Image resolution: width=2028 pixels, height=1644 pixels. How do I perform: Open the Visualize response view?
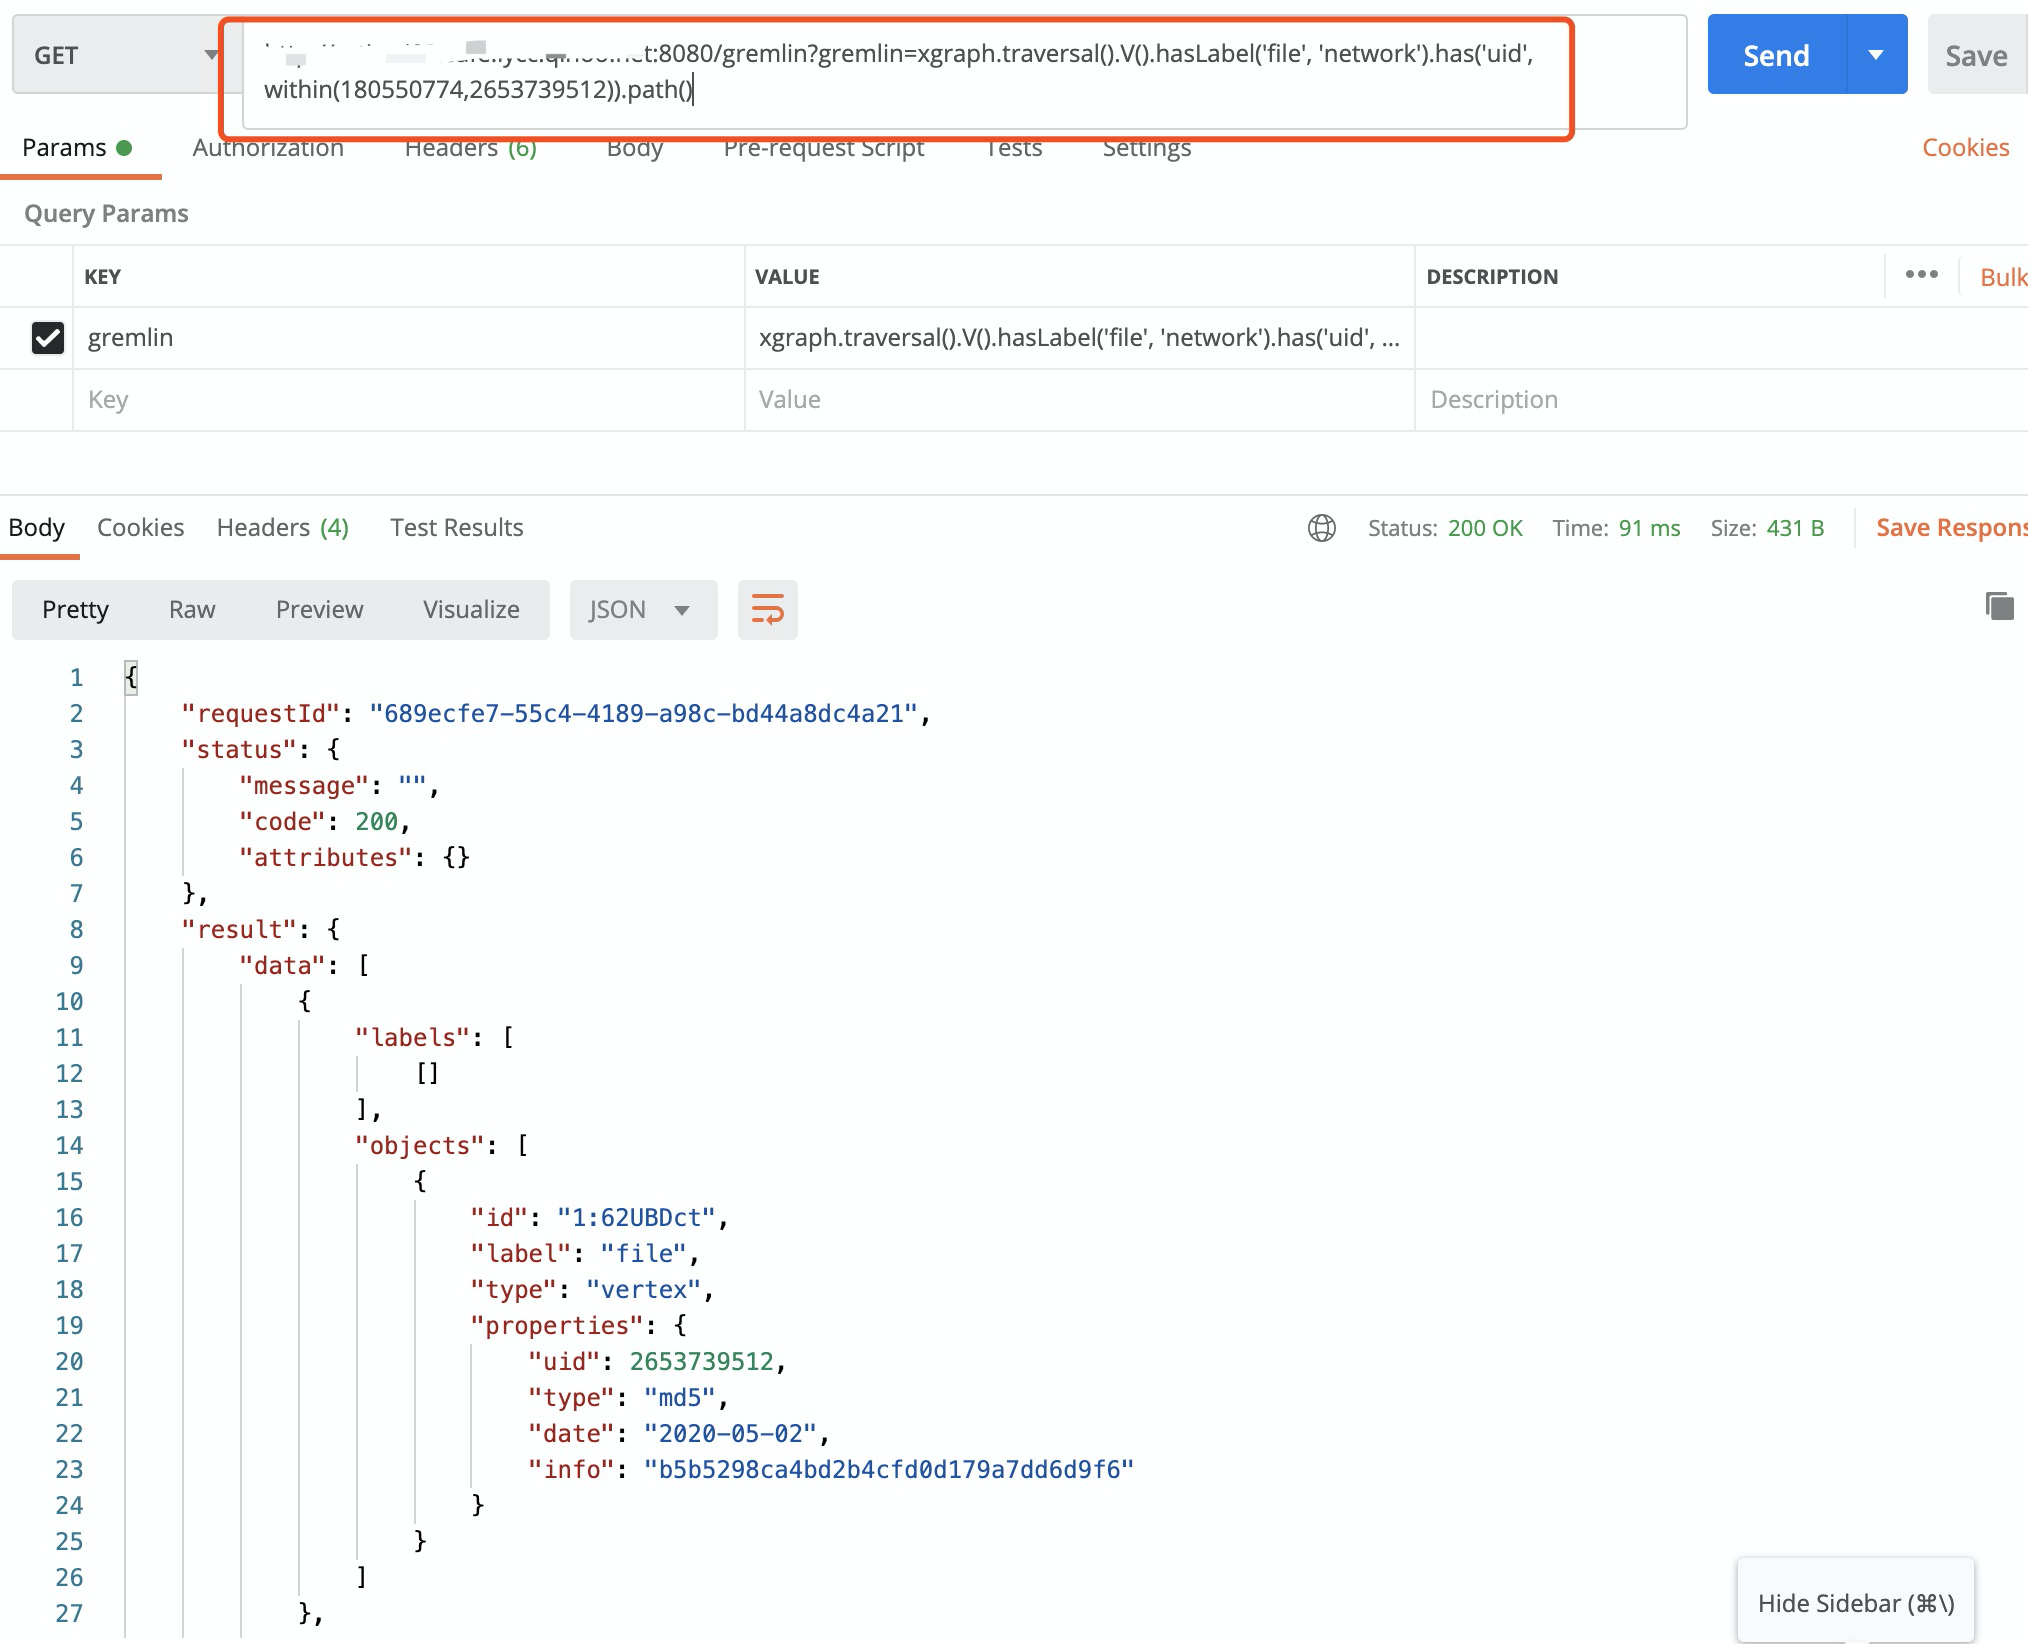(470, 609)
